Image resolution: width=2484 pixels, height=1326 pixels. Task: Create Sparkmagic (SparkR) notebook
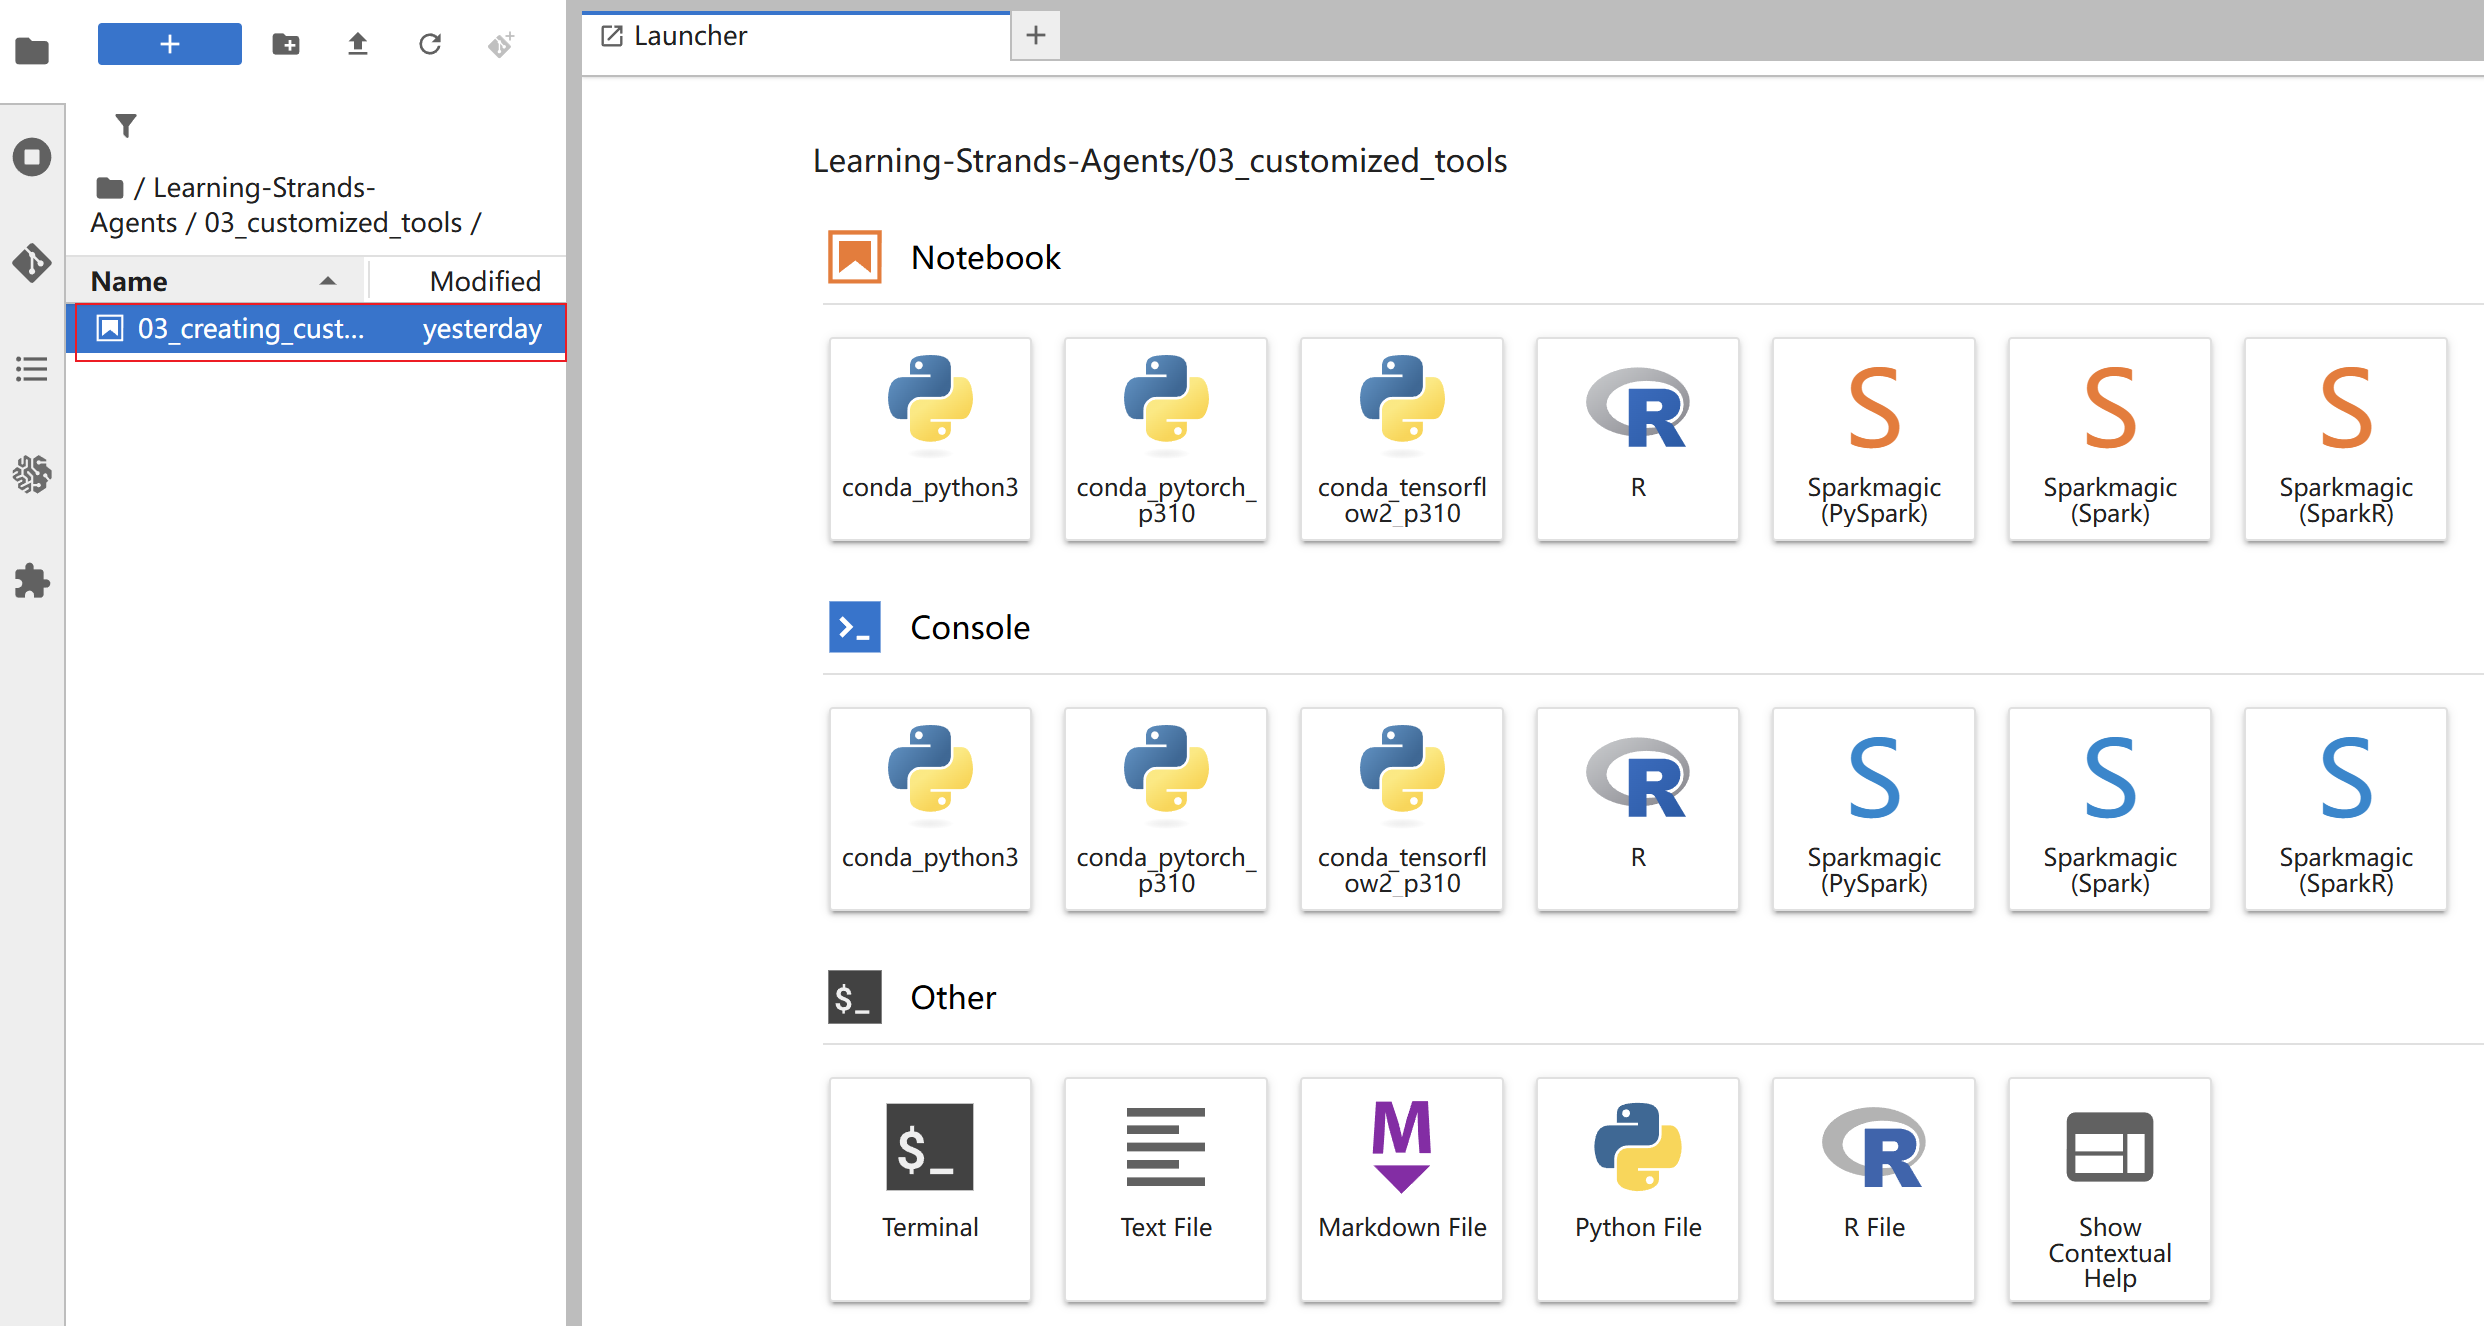pos(2346,439)
